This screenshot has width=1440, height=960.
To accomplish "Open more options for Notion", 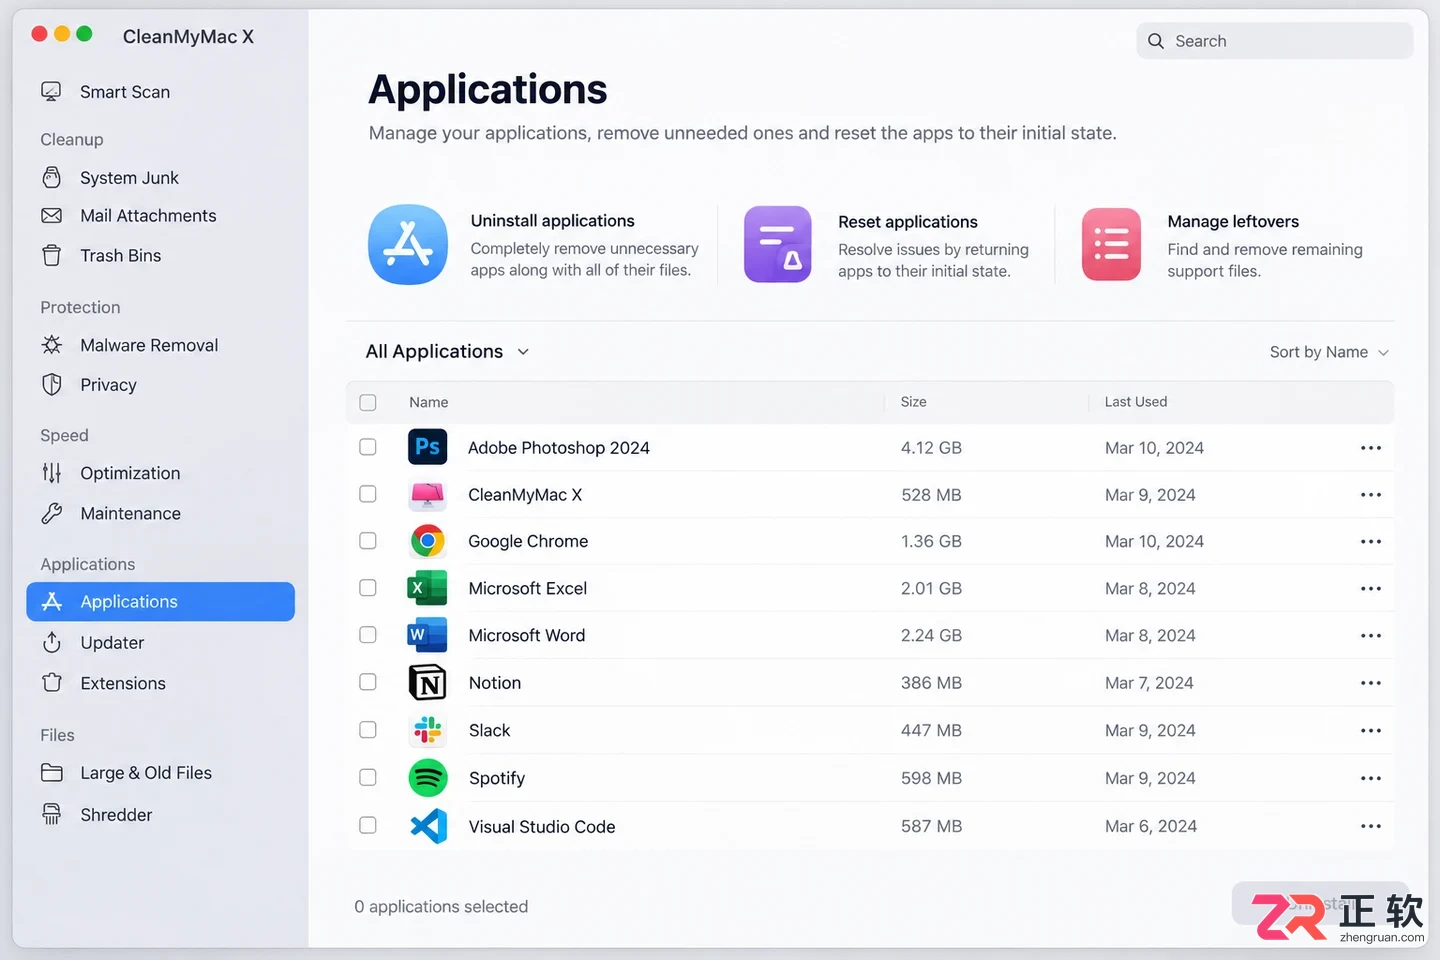I will tap(1371, 683).
